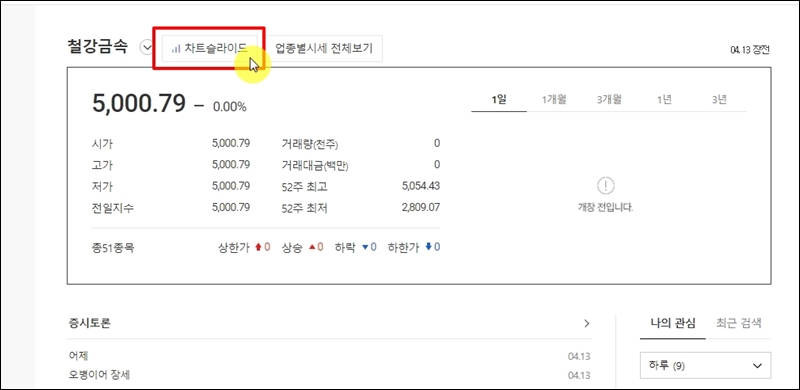Select the 나의 관심 tab
This screenshot has width=800, height=390.
[672, 323]
